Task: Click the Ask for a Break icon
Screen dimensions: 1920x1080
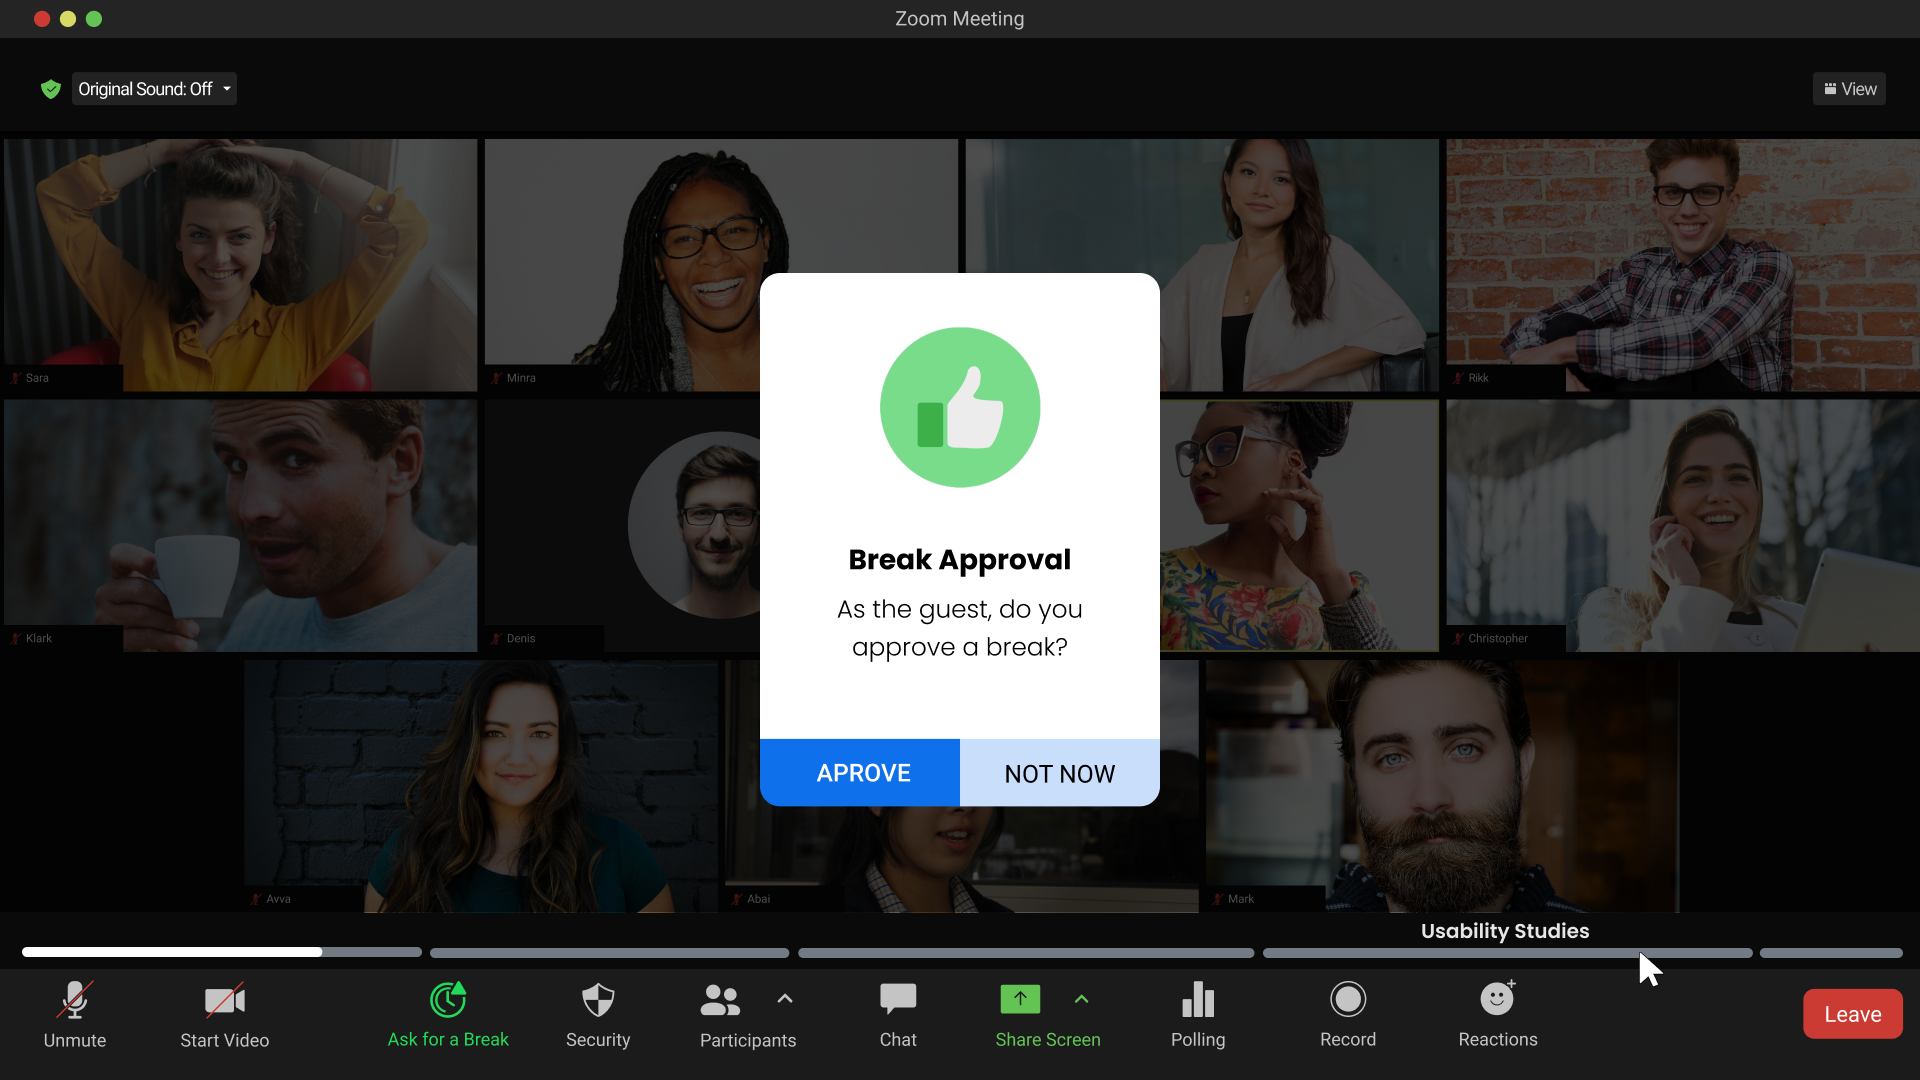Action: [x=448, y=1000]
